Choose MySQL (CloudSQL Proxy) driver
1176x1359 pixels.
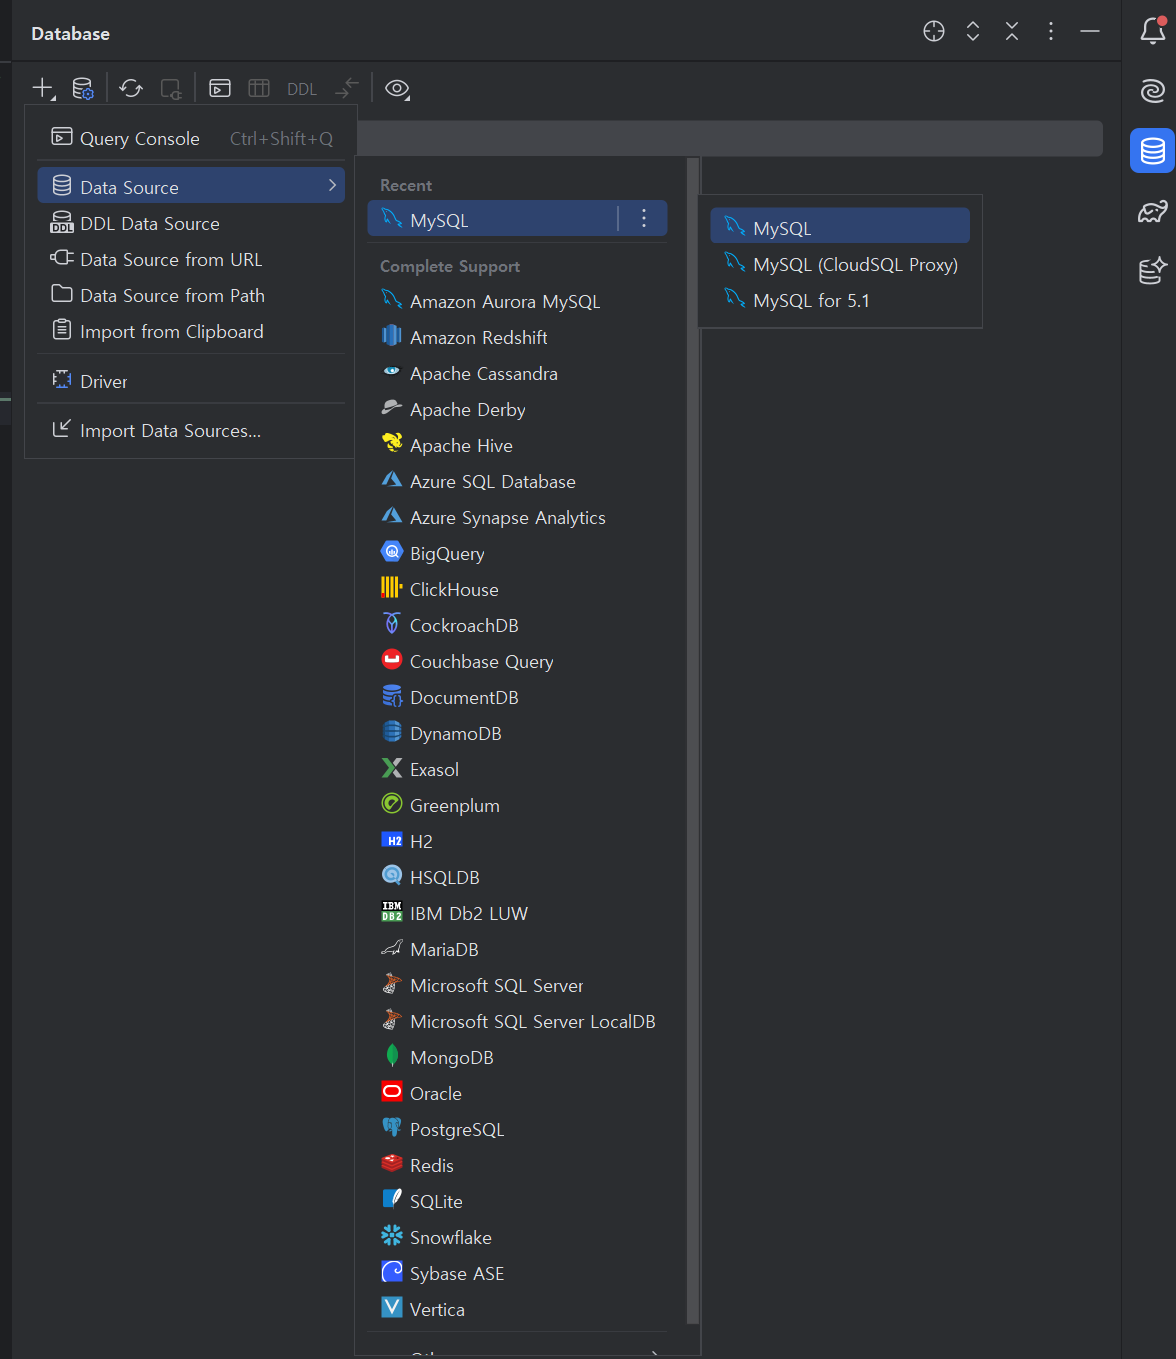840,264
